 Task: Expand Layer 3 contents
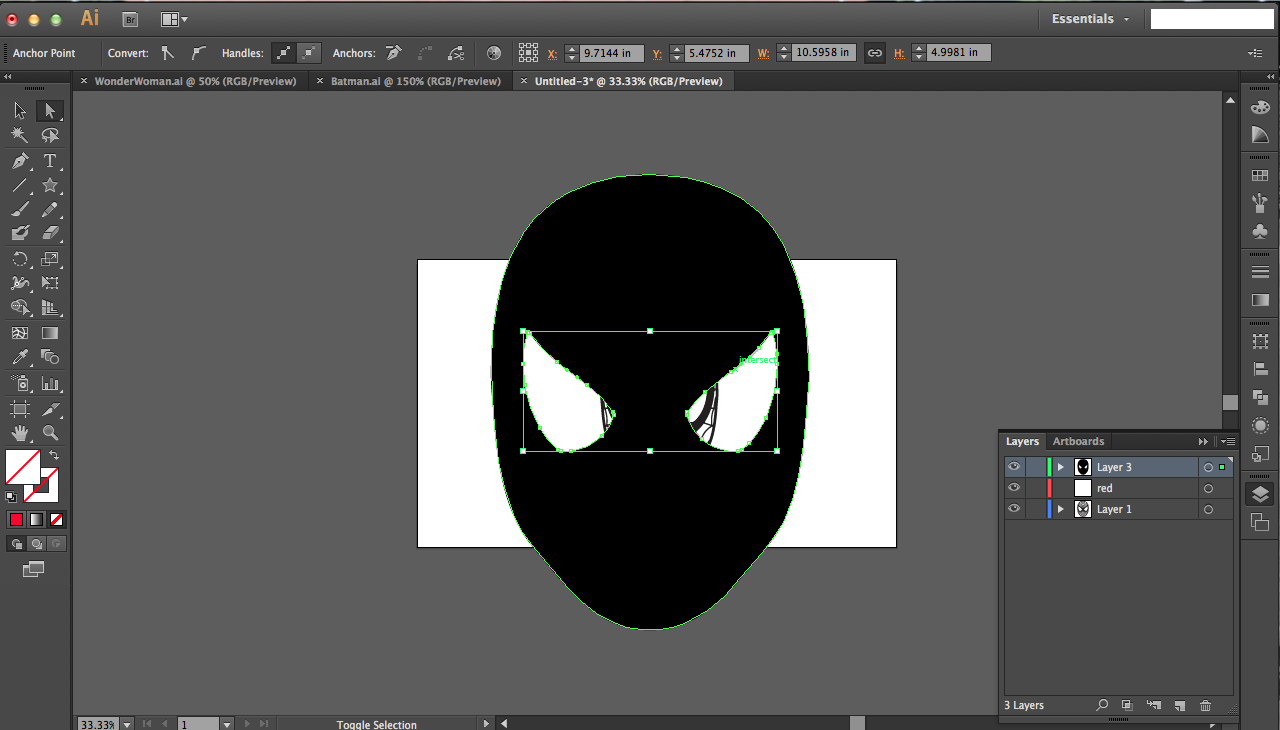[x=1061, y=467]
